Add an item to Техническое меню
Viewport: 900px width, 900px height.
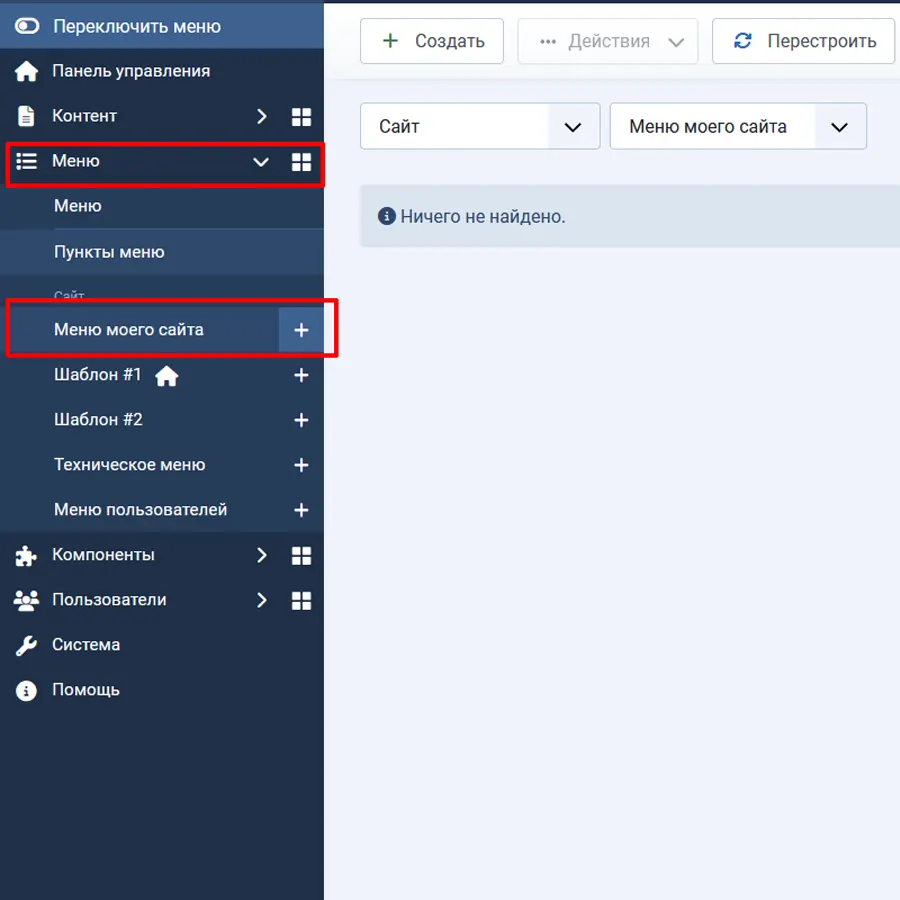[x=301, y=465]
